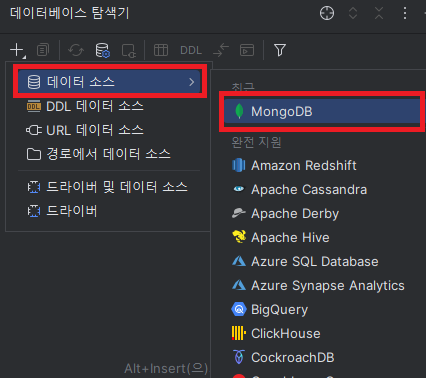Screen dimensions: 426x378
Task: Click the Apache Cassandra eye icon
Action: tap(239, 189)
